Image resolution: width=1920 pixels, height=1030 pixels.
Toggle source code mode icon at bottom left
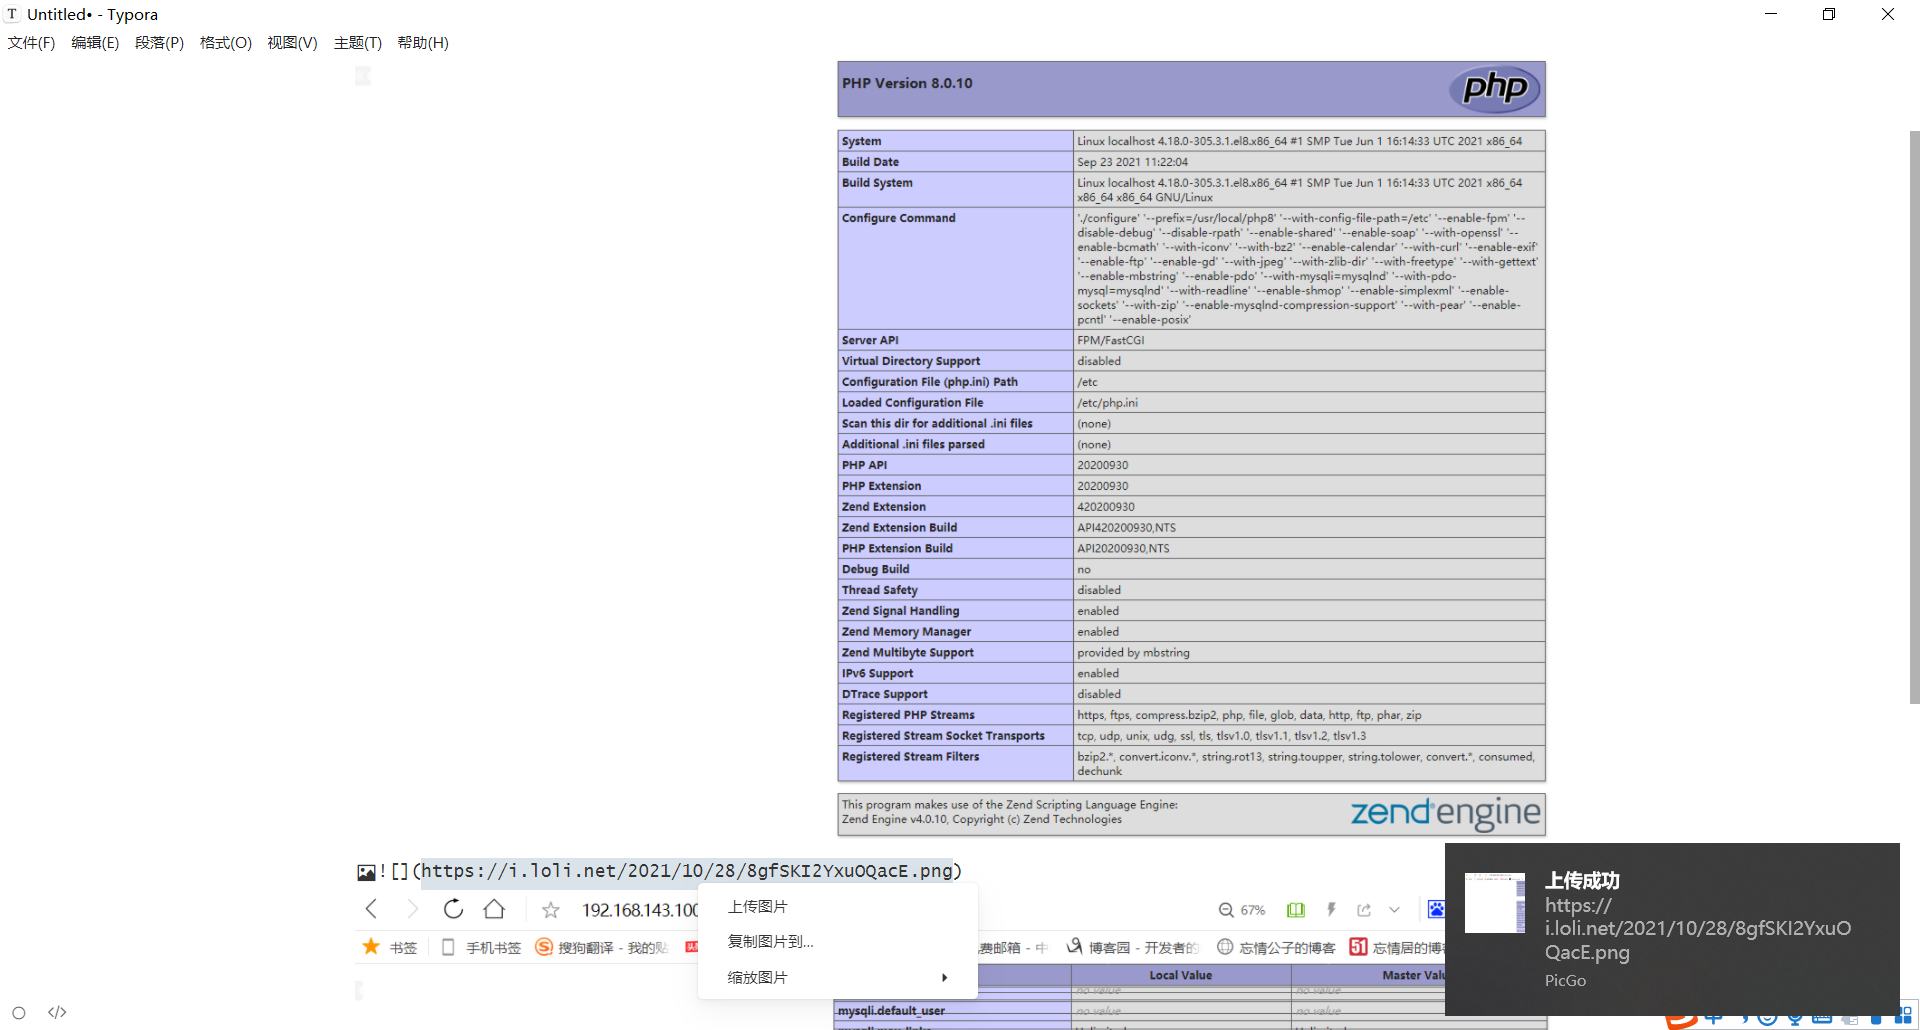57,1012
